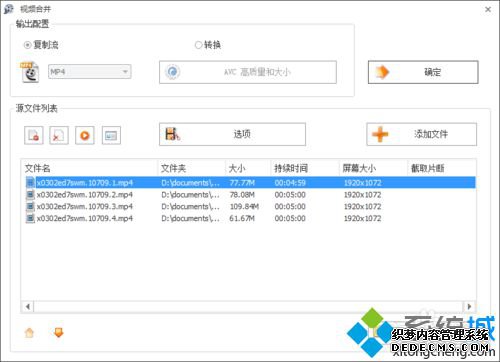Click the video icon of 10709.2.mp4 row
The image size is (500, 362).
point(30,195)
